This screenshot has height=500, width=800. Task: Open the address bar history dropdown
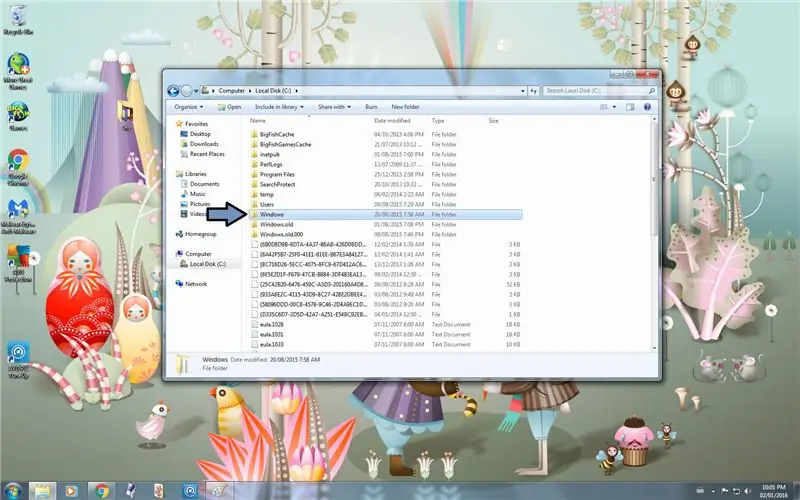(523, 91)
